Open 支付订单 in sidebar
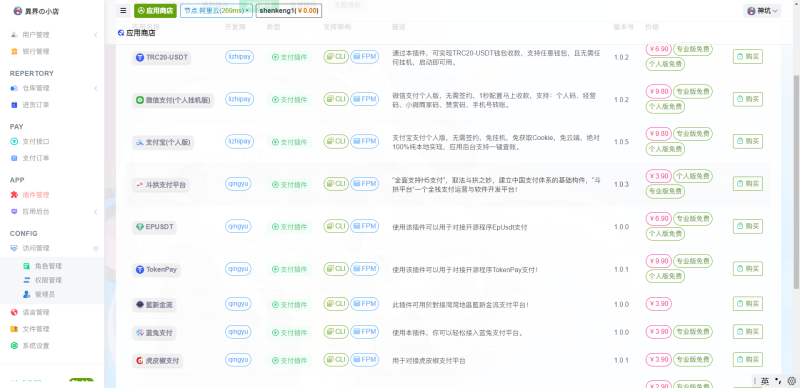This screenshot has height=388, width=800. [36, 158]
